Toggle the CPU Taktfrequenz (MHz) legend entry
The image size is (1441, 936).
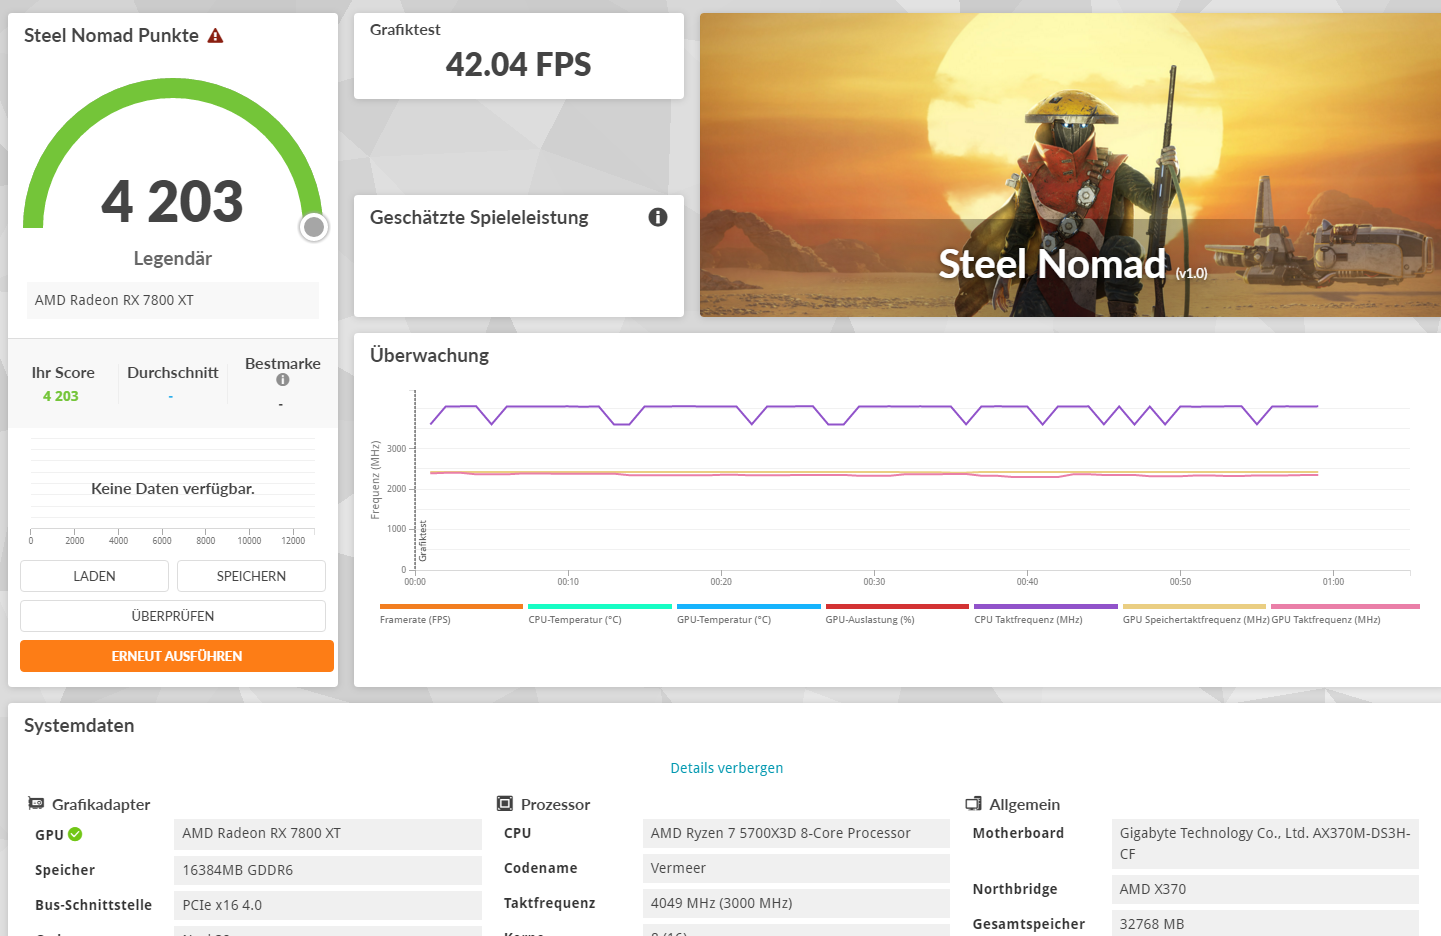click(1045, 614)
